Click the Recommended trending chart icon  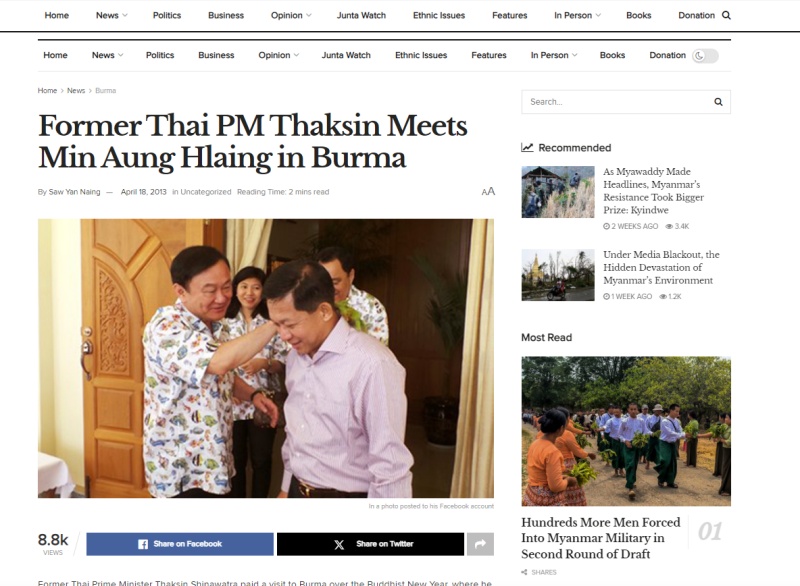(x=527, y=147)
